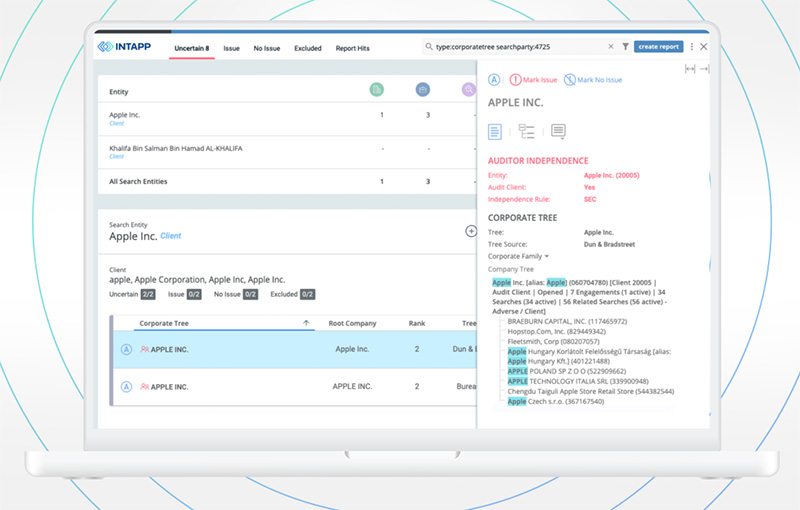The image size is (800, 510).
Task: Open the Report Hits tab
Action: [x=352, y=48]
